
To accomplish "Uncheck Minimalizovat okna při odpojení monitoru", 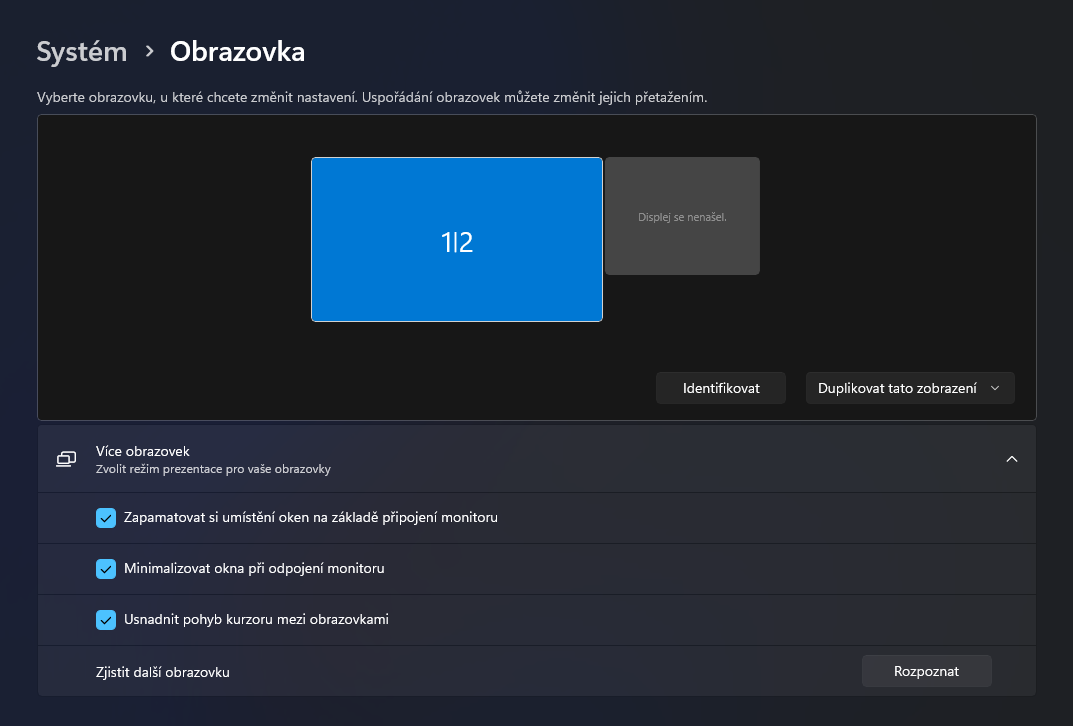I will 106,569.
